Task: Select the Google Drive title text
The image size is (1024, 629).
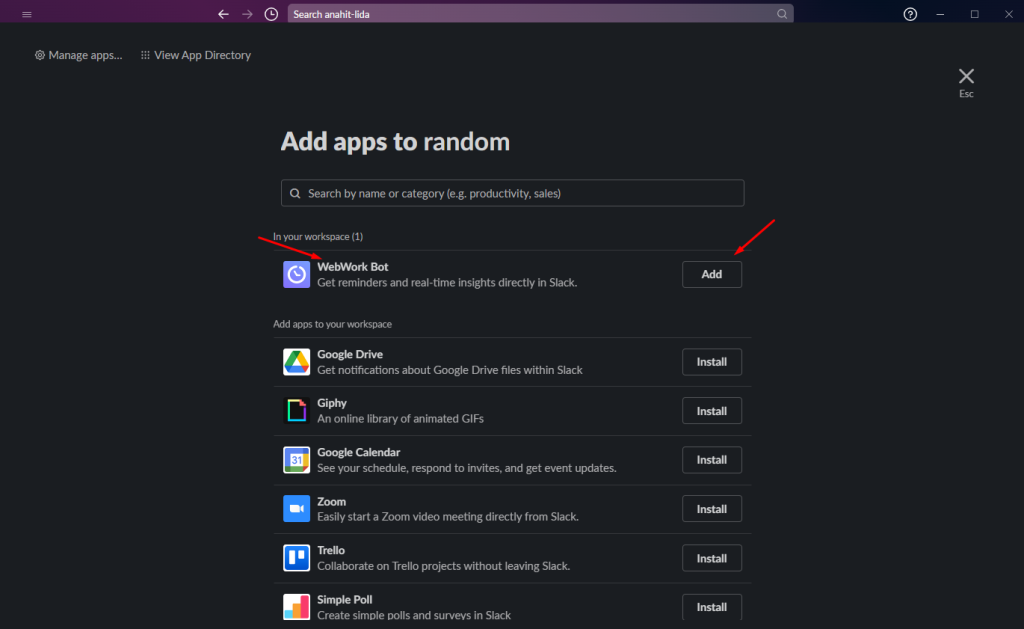Action: tap(350, 354)
